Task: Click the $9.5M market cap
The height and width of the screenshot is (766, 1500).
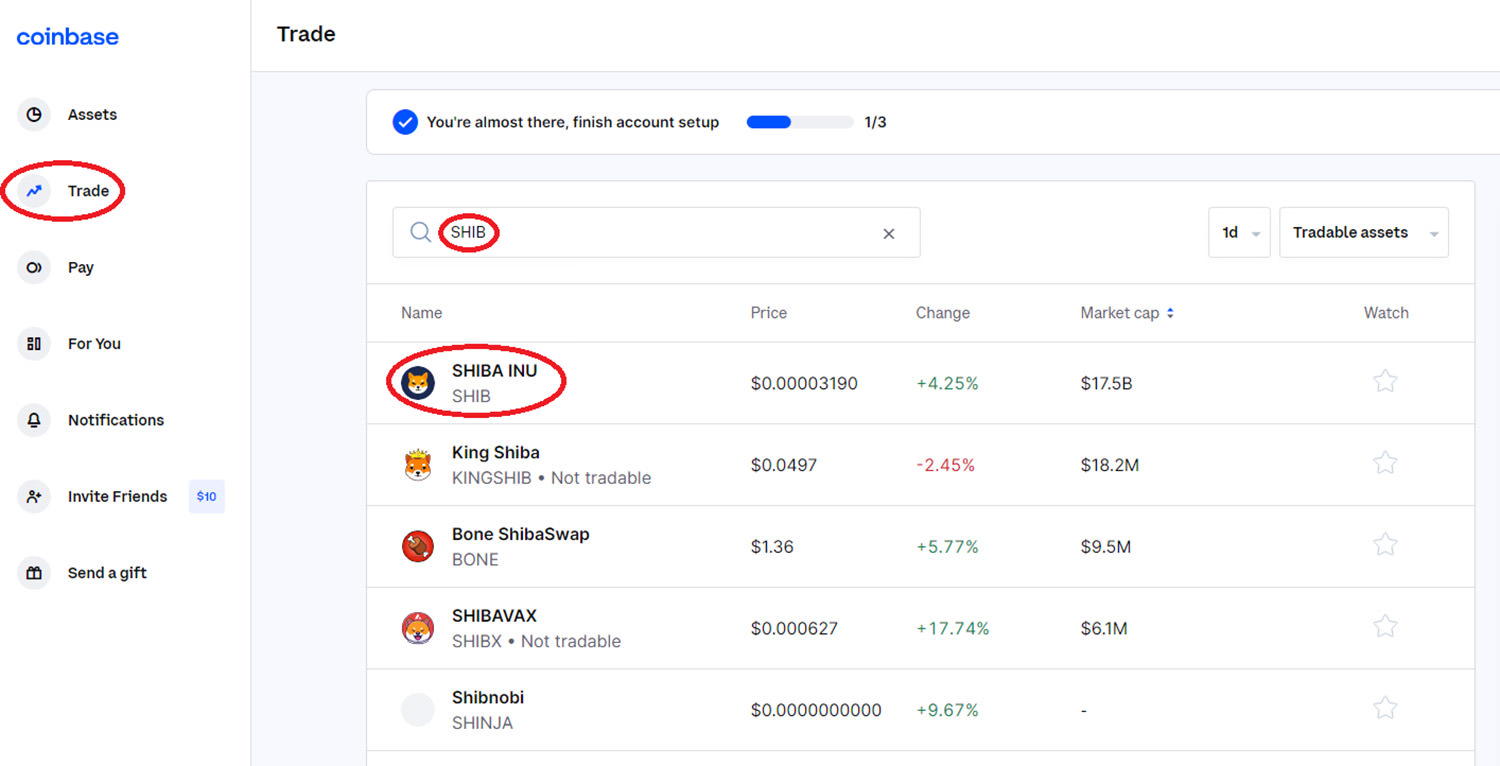Action: click(x=1106, y=547)
